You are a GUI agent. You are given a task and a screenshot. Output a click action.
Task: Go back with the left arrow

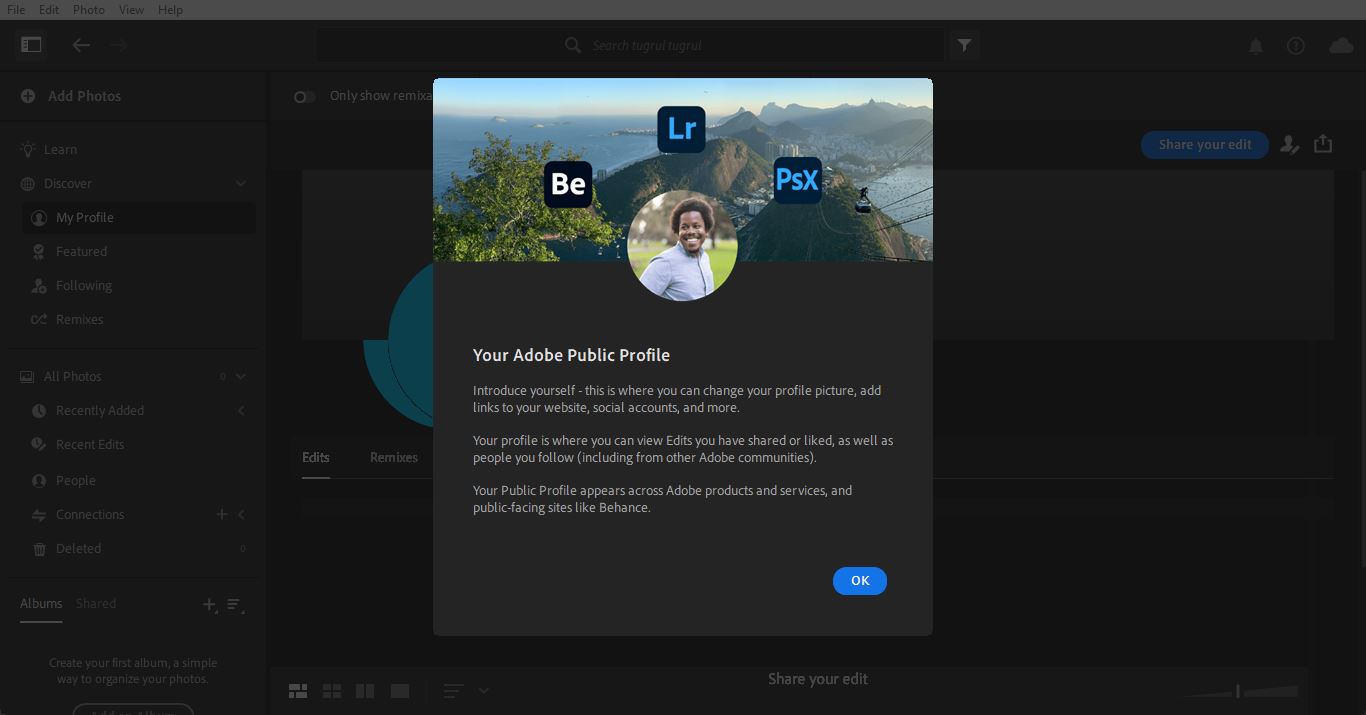pos(81,45)
